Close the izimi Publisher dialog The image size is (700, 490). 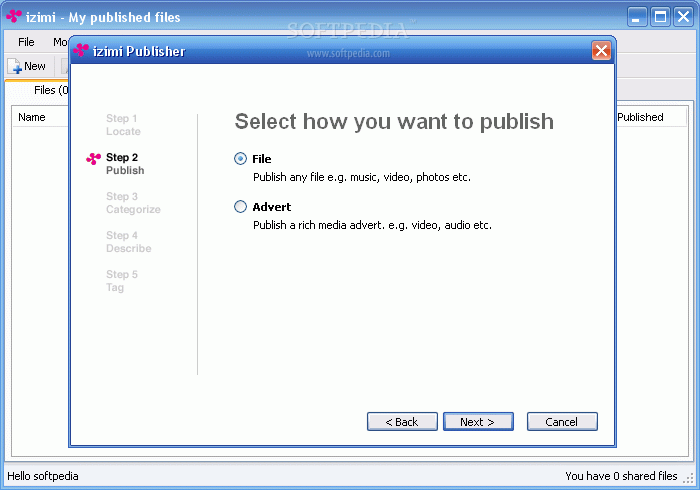tap(601, 50)
